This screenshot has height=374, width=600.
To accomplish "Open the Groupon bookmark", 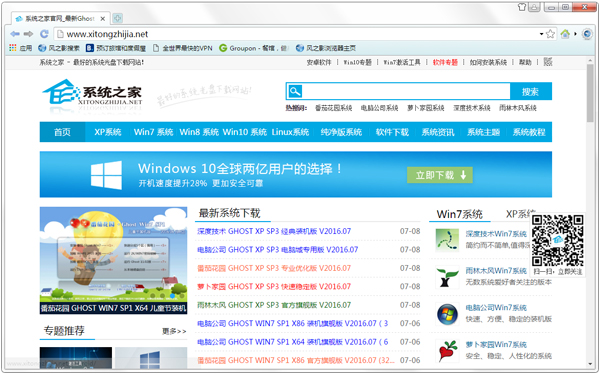I will point(253,48).
